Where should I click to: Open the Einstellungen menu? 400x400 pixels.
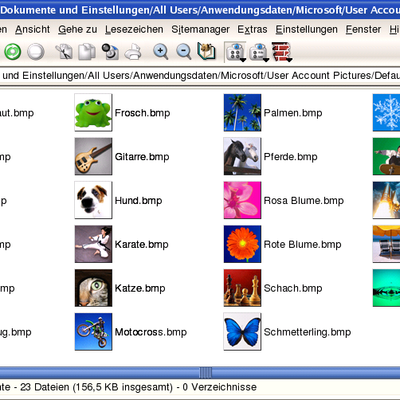click(306, 29)
